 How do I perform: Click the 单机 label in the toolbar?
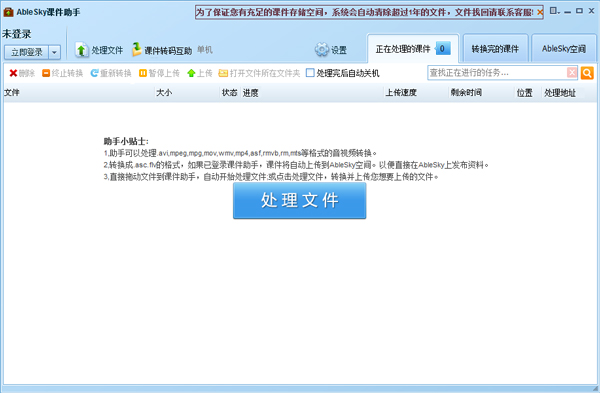[x=205, y=50]
